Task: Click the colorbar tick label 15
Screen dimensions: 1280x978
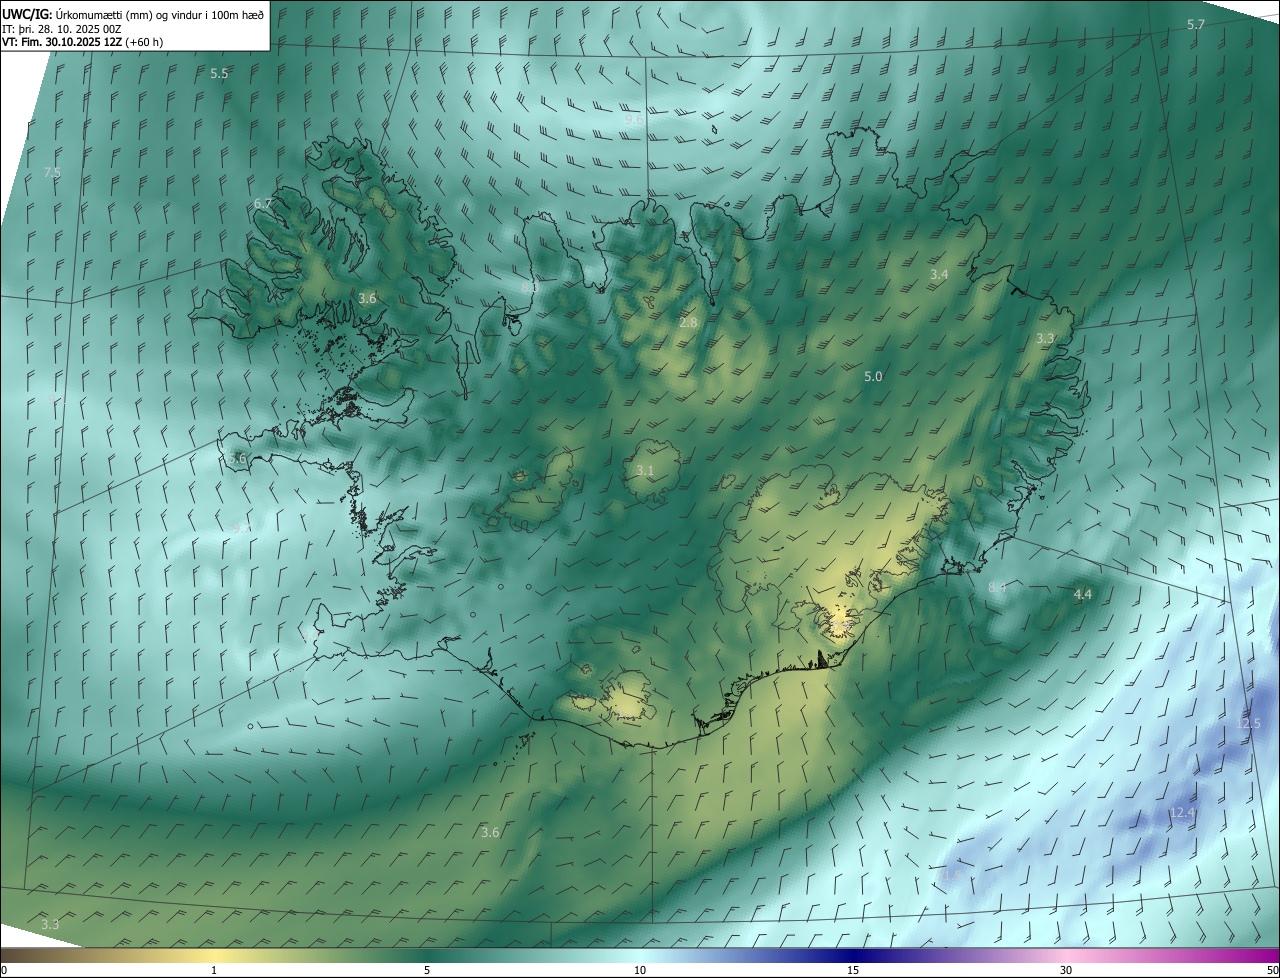Action: tap(853, 970)
